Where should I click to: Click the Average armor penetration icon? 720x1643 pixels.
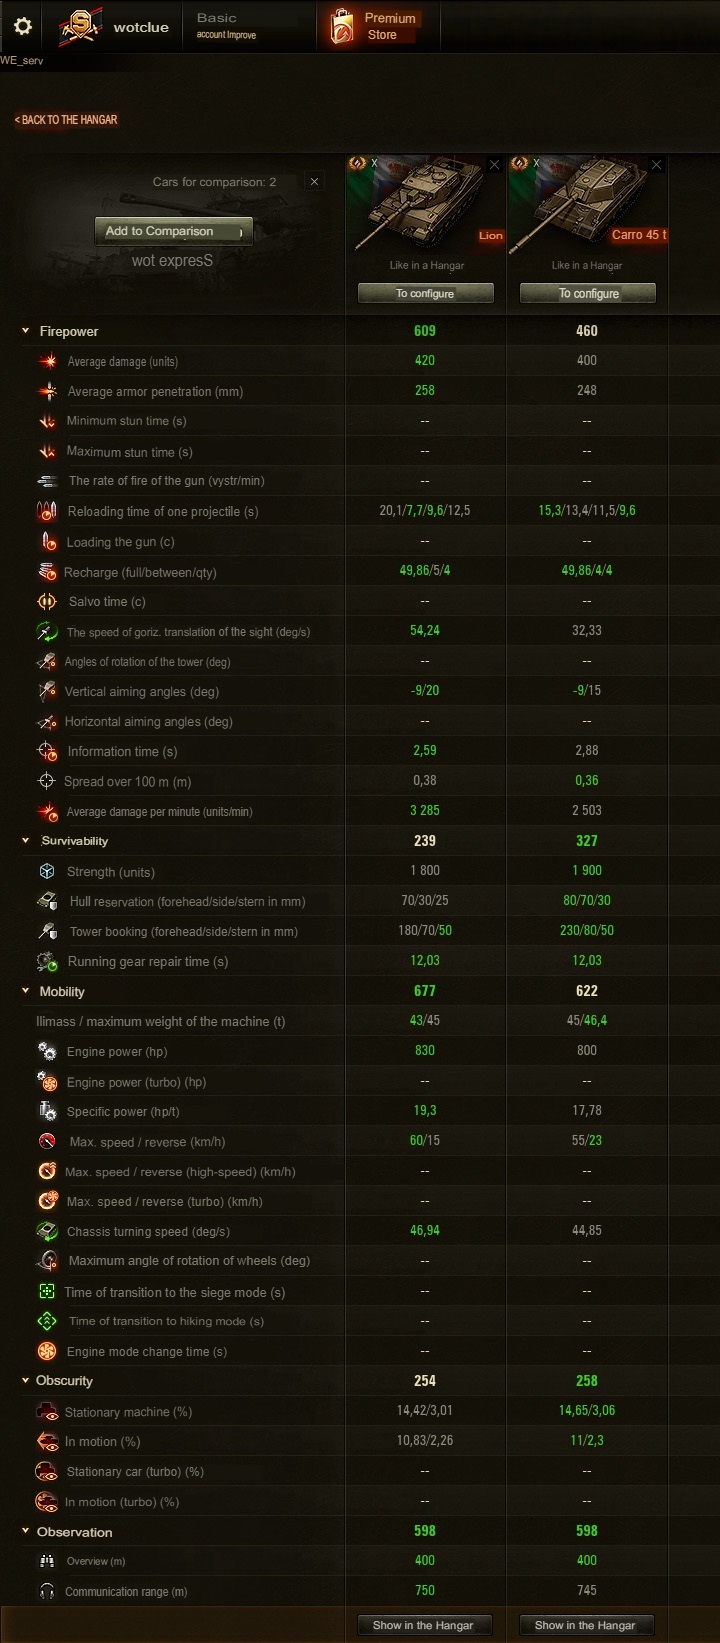[x=47, y=391]
